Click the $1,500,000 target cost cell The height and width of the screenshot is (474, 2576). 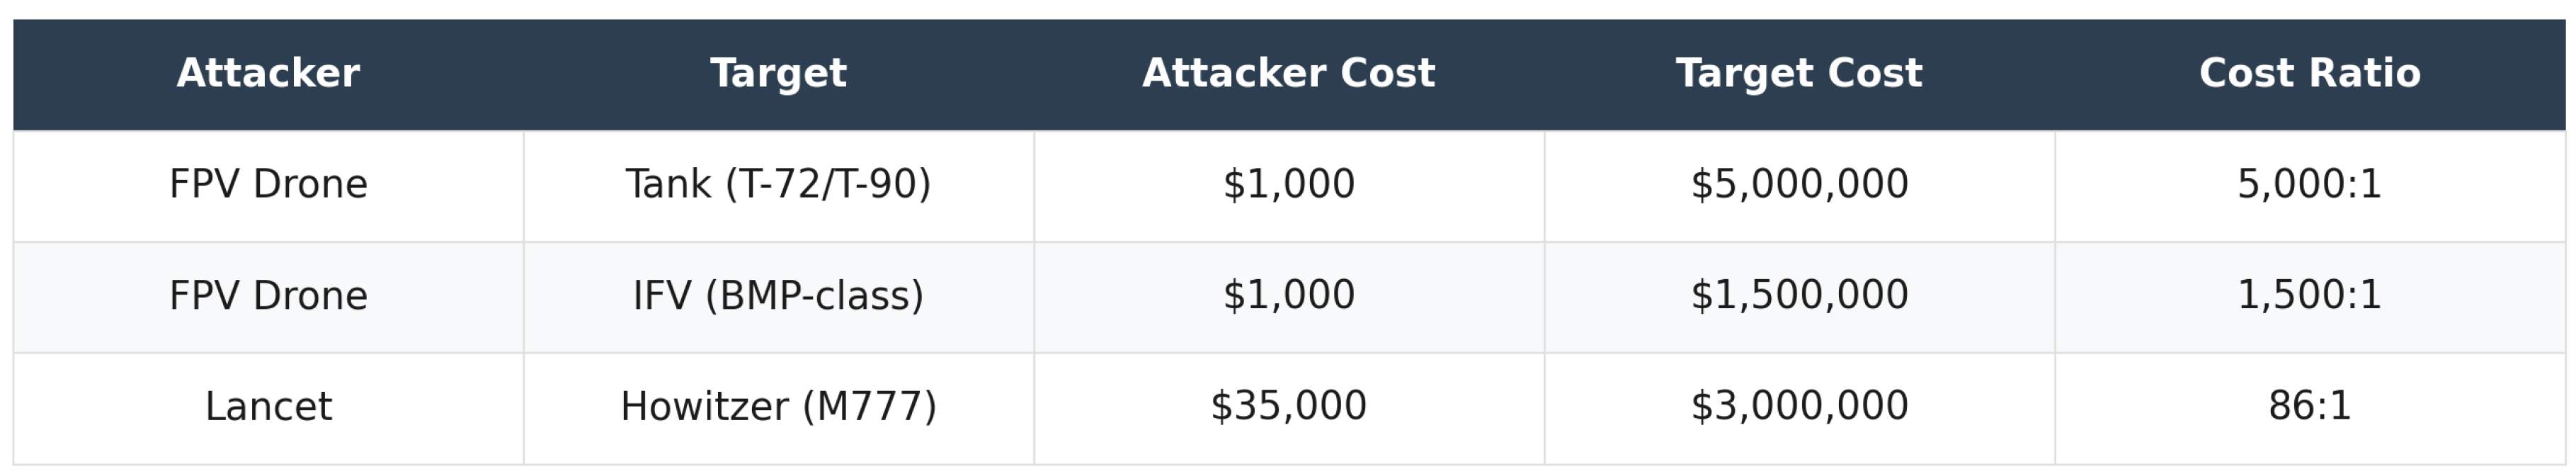pos(1798,295)
